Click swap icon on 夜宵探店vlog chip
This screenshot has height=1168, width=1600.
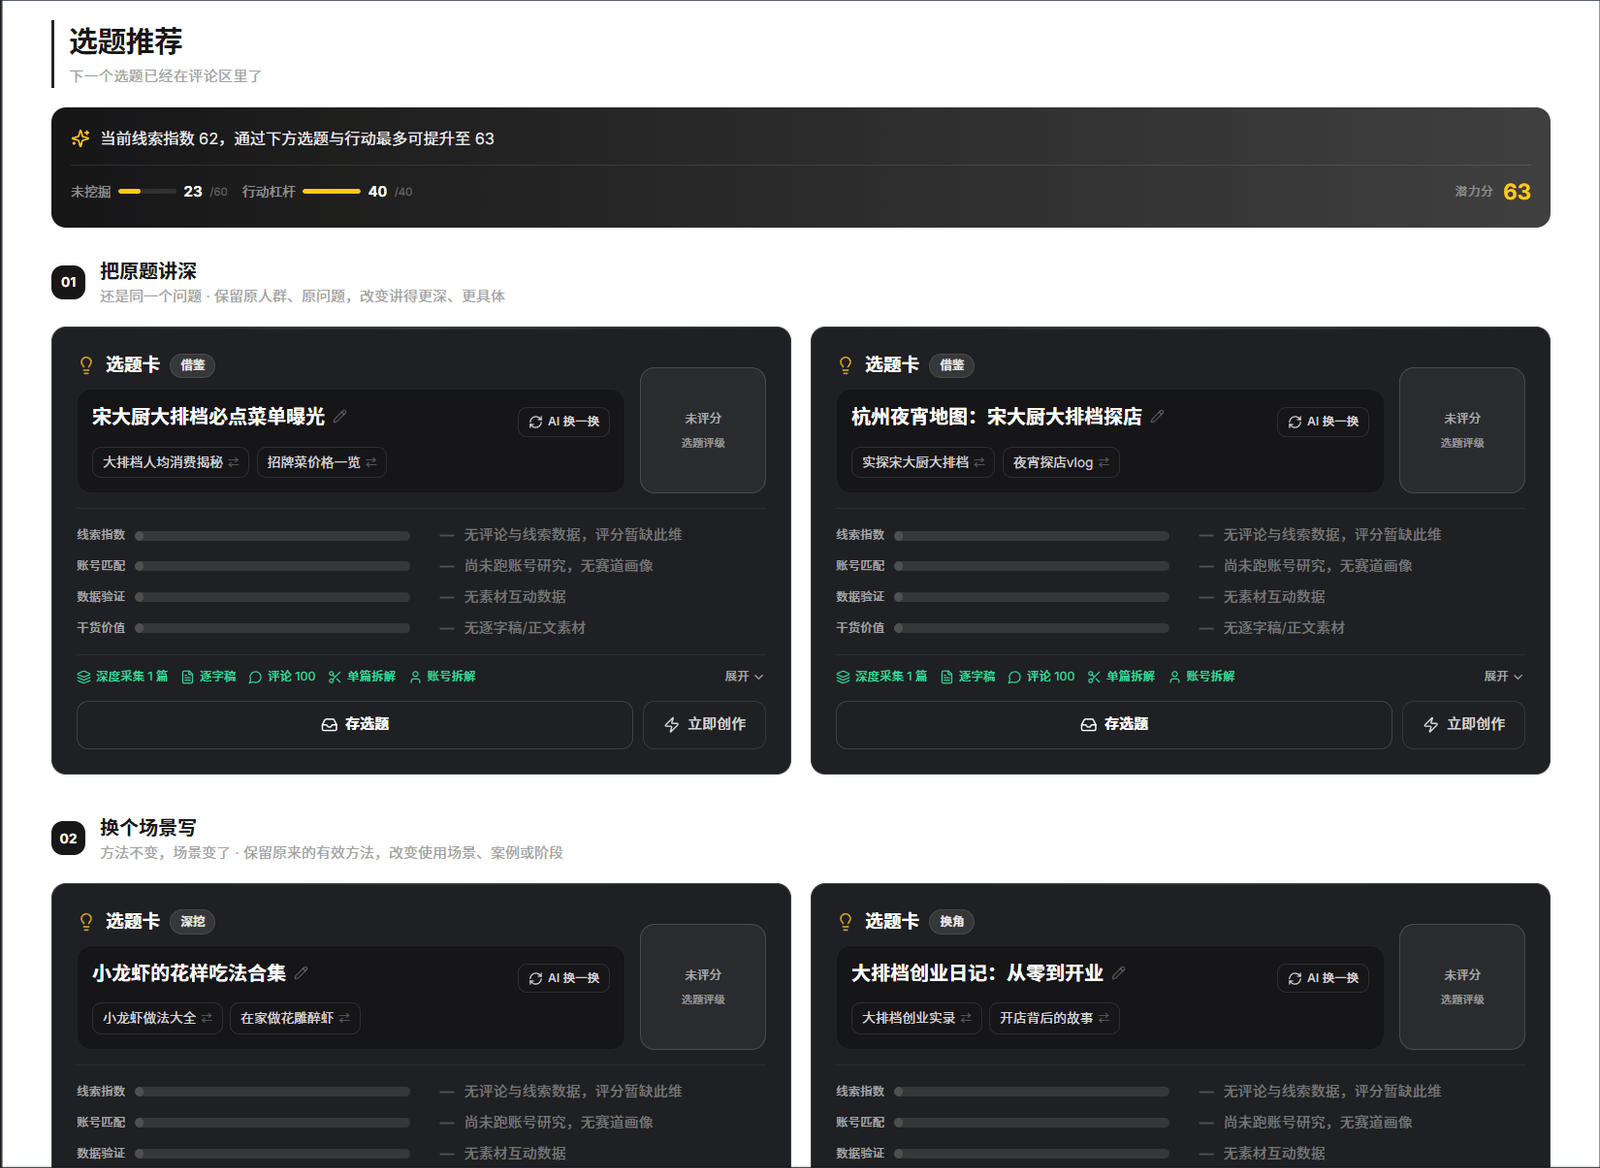(x=1104, y=462)
